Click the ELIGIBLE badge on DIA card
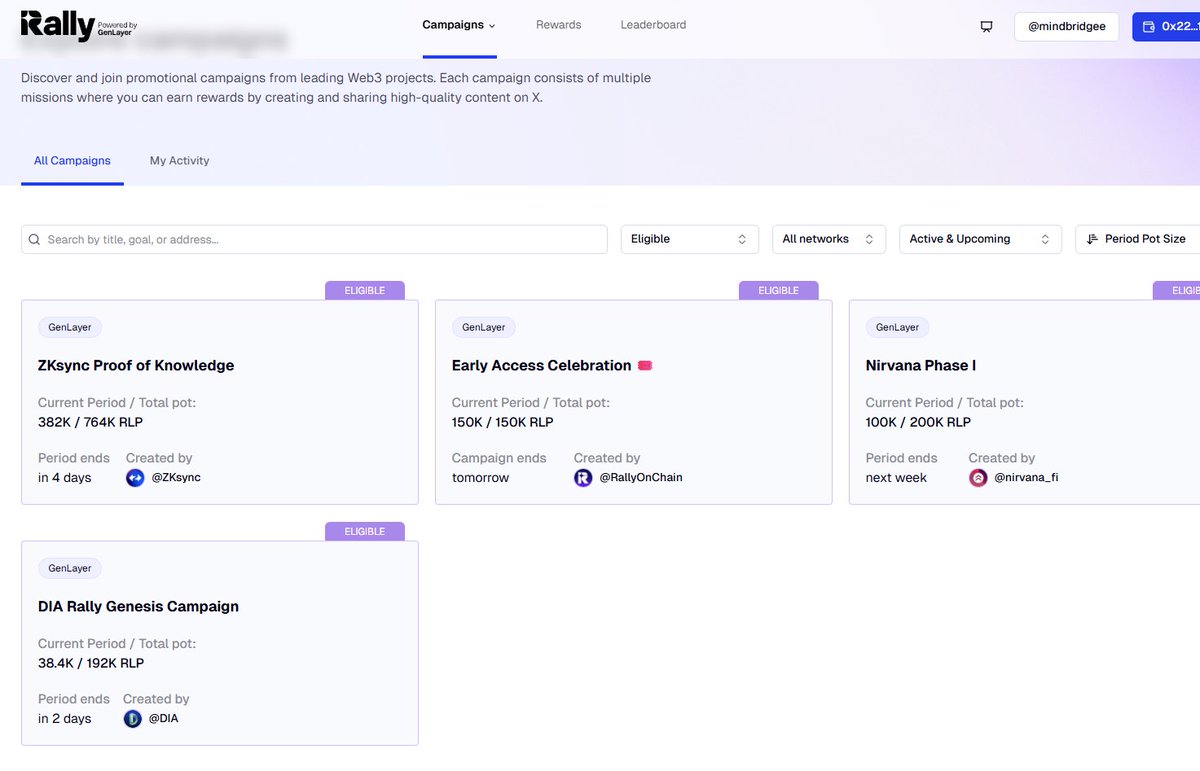The image size is (1200, 771). coord(365,531)
